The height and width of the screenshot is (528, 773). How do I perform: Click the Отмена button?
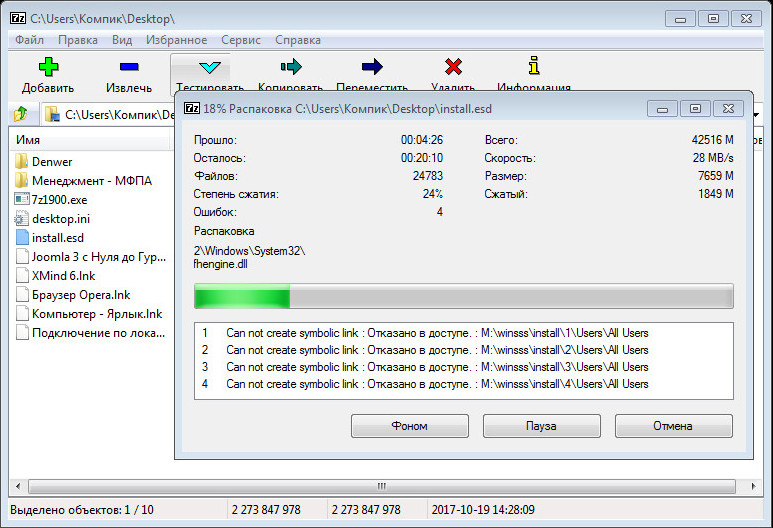pyautogui.click(x=673, y=425)
